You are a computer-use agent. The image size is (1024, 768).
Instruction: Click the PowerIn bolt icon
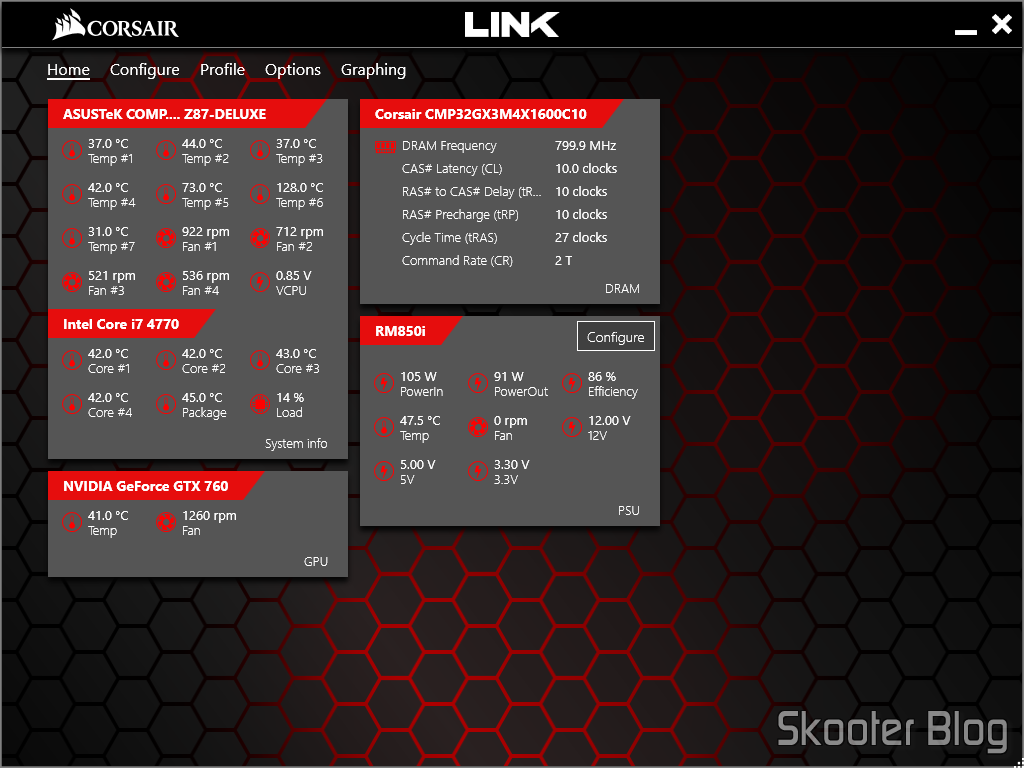(x=383, y=383)
